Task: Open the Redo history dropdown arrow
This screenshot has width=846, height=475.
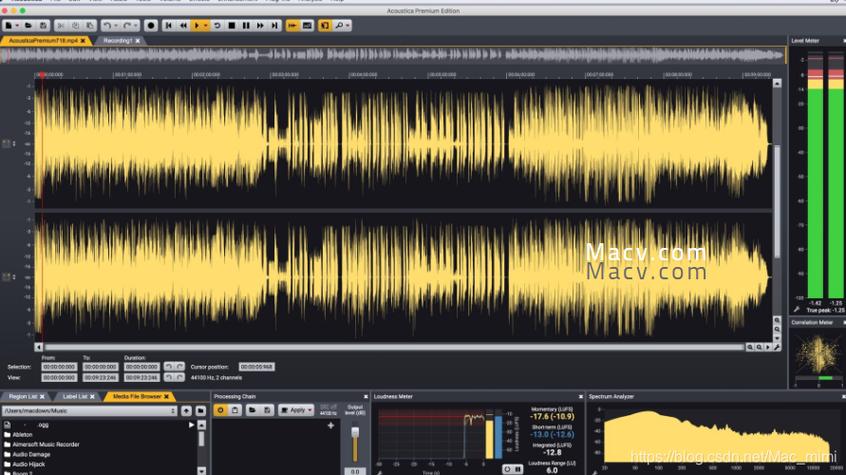Action: click(x=135, y=25)
